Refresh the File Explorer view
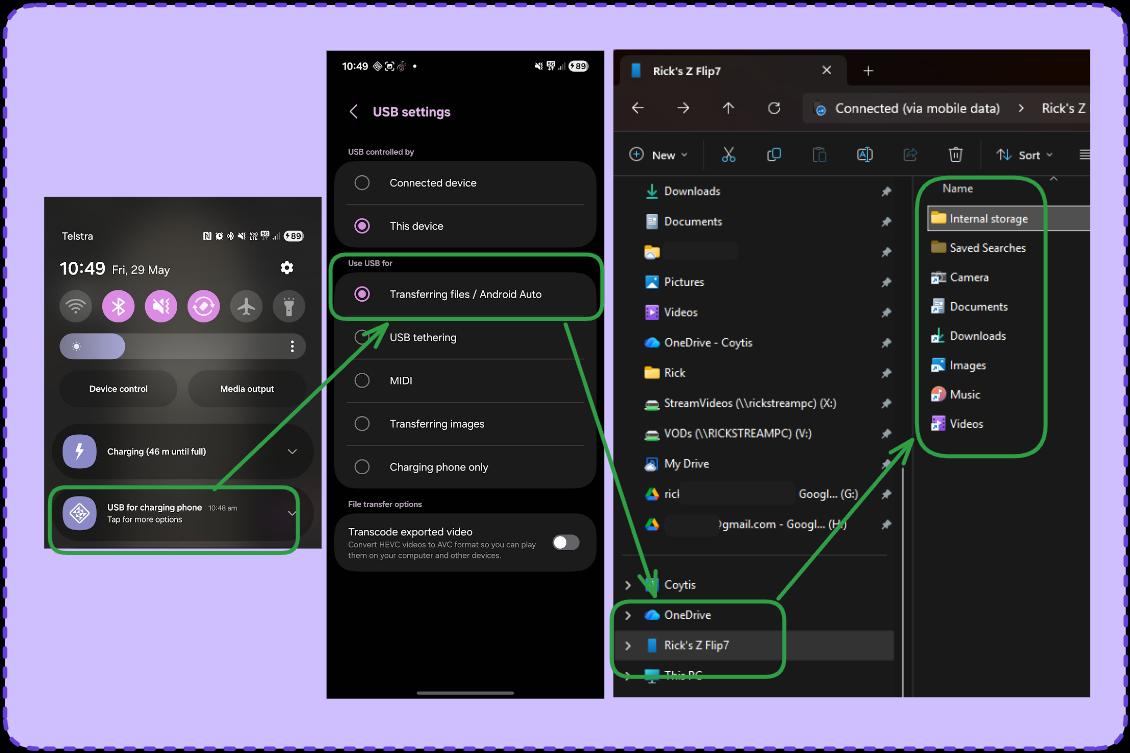The width and height of the screenshot is (1130, 753). (774, 108)
